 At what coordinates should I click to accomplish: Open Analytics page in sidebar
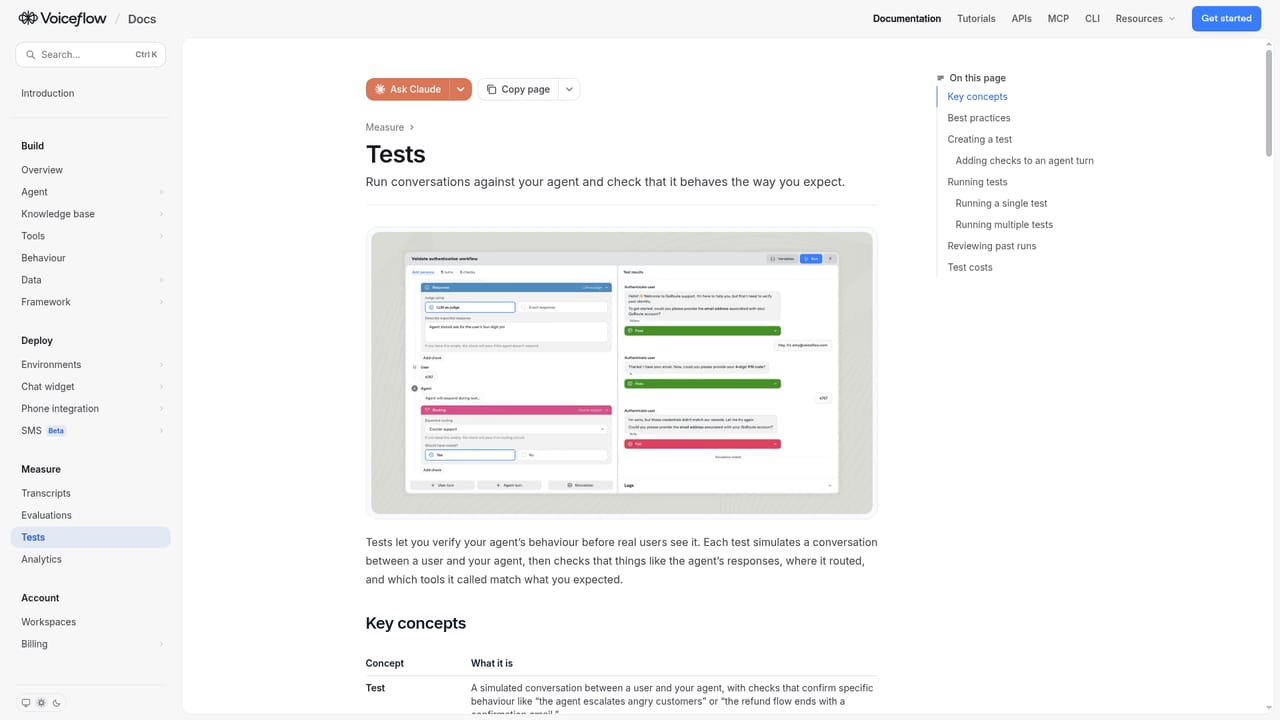click(91, 559)
